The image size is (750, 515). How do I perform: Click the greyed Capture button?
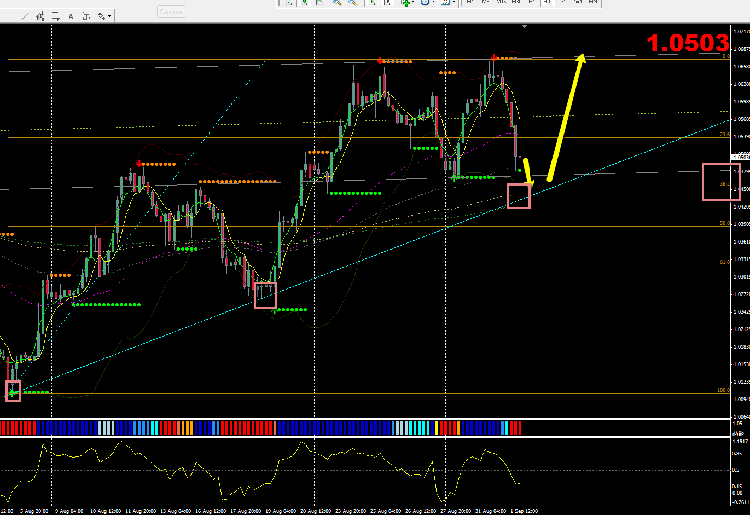(x=171, y=12)
